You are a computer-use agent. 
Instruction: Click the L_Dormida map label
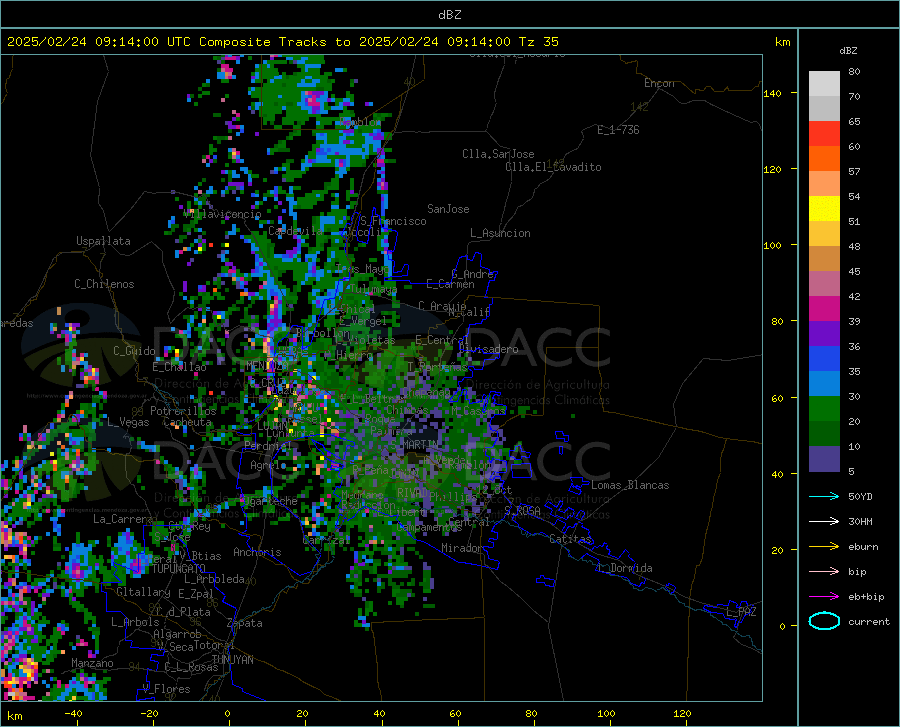[625, 569]
